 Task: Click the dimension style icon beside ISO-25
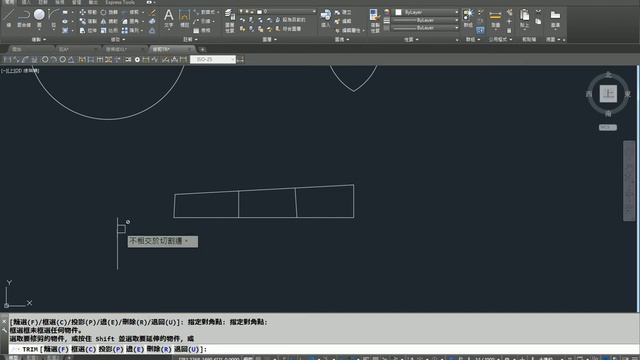(240, 60)
